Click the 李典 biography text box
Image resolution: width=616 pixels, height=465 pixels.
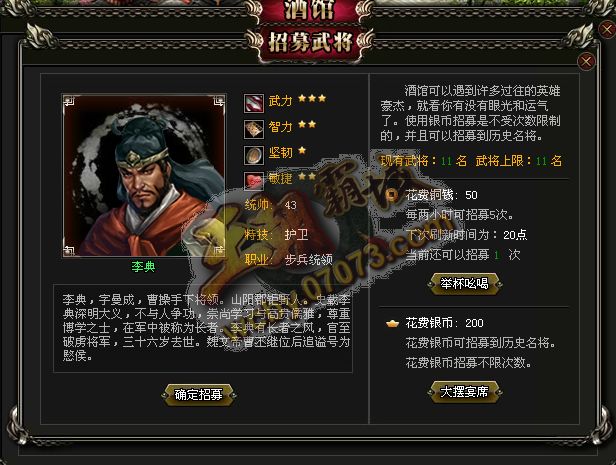click(203, 328)
